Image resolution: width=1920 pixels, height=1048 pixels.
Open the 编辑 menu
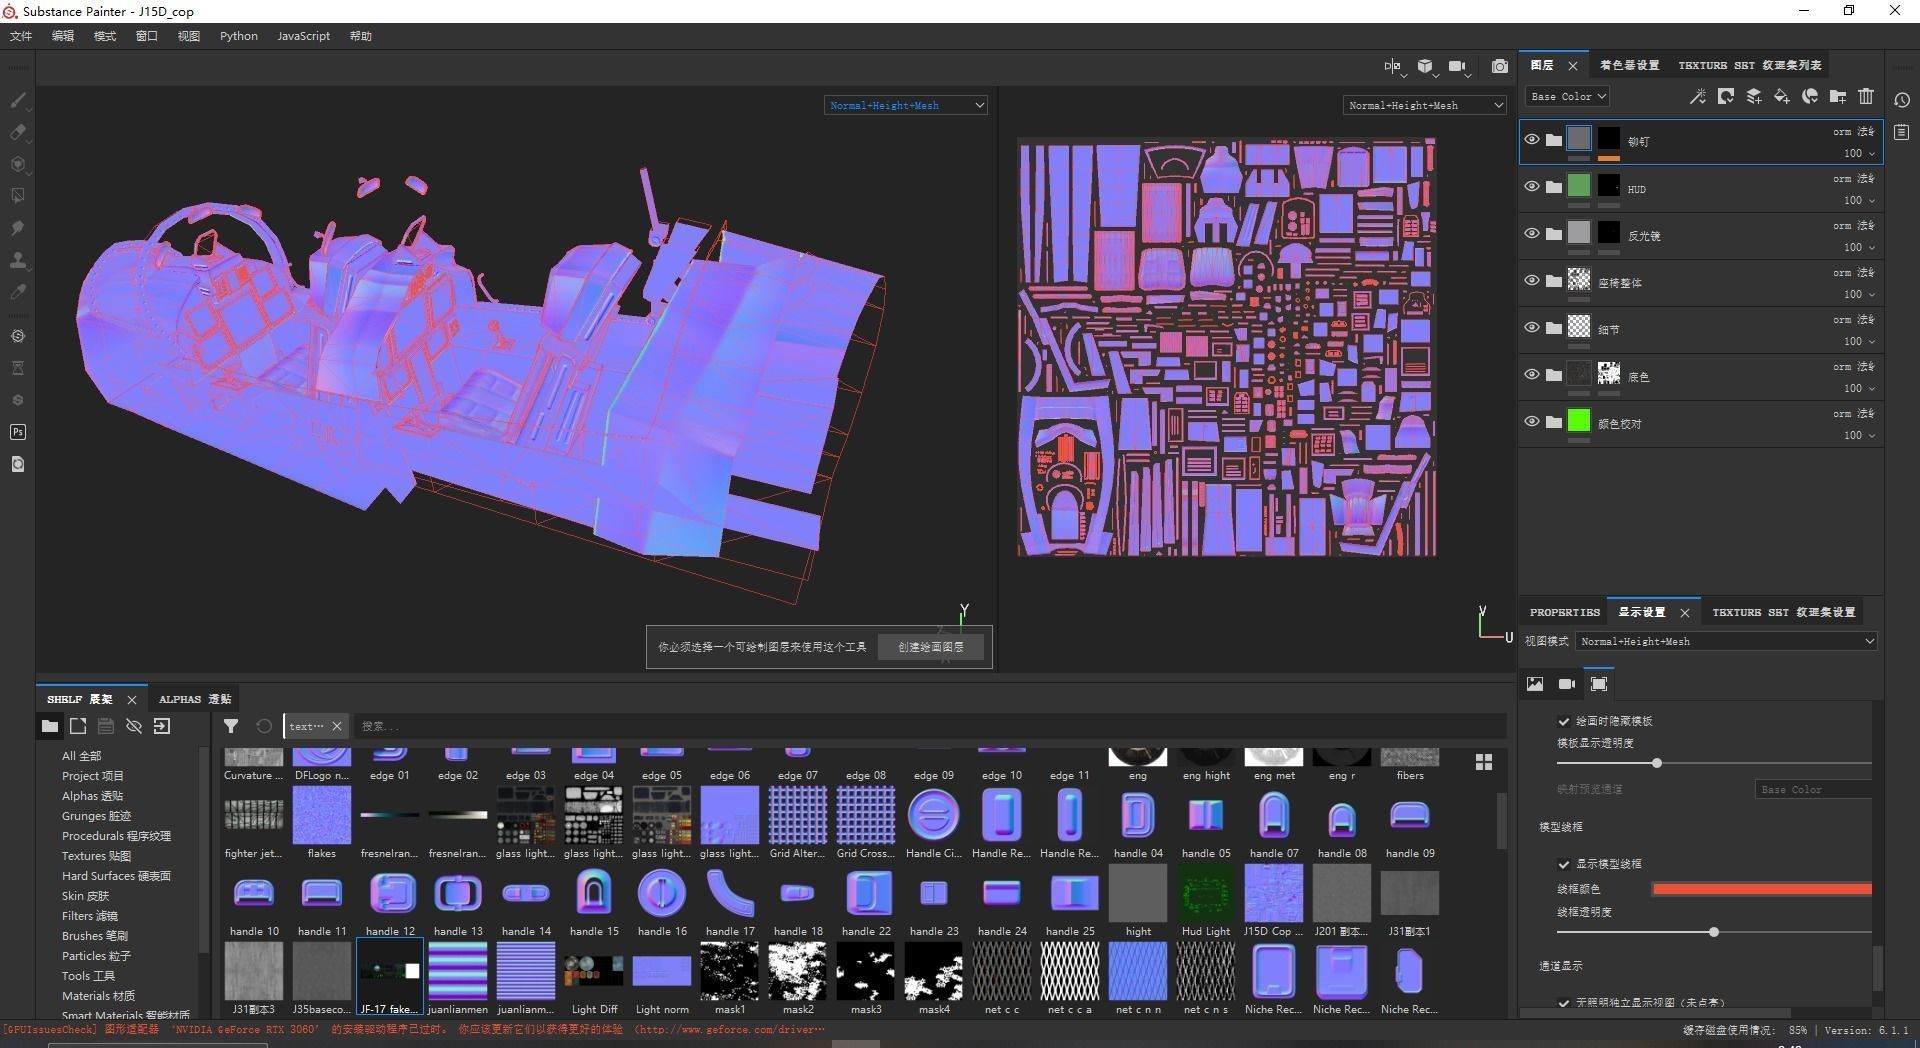63,36
